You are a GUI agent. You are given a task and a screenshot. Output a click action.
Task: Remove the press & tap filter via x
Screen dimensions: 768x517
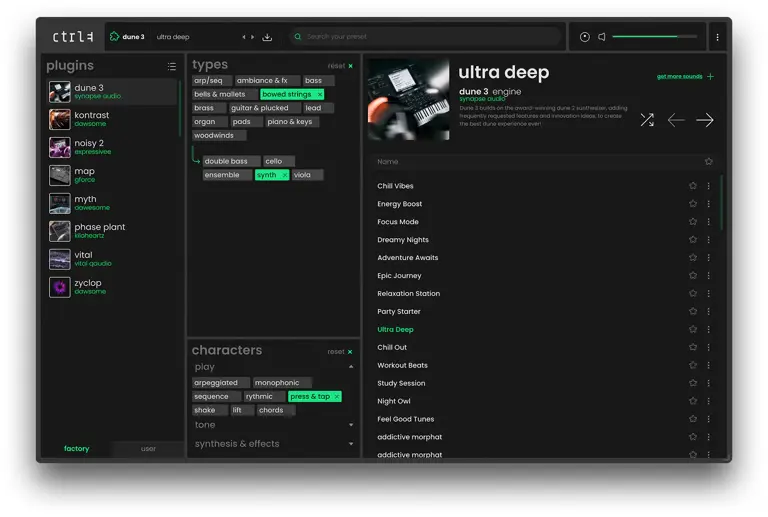coord(336,397)
